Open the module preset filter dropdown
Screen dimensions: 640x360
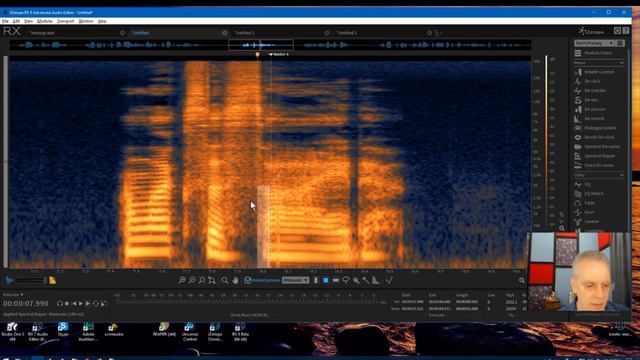click(595, 43)
